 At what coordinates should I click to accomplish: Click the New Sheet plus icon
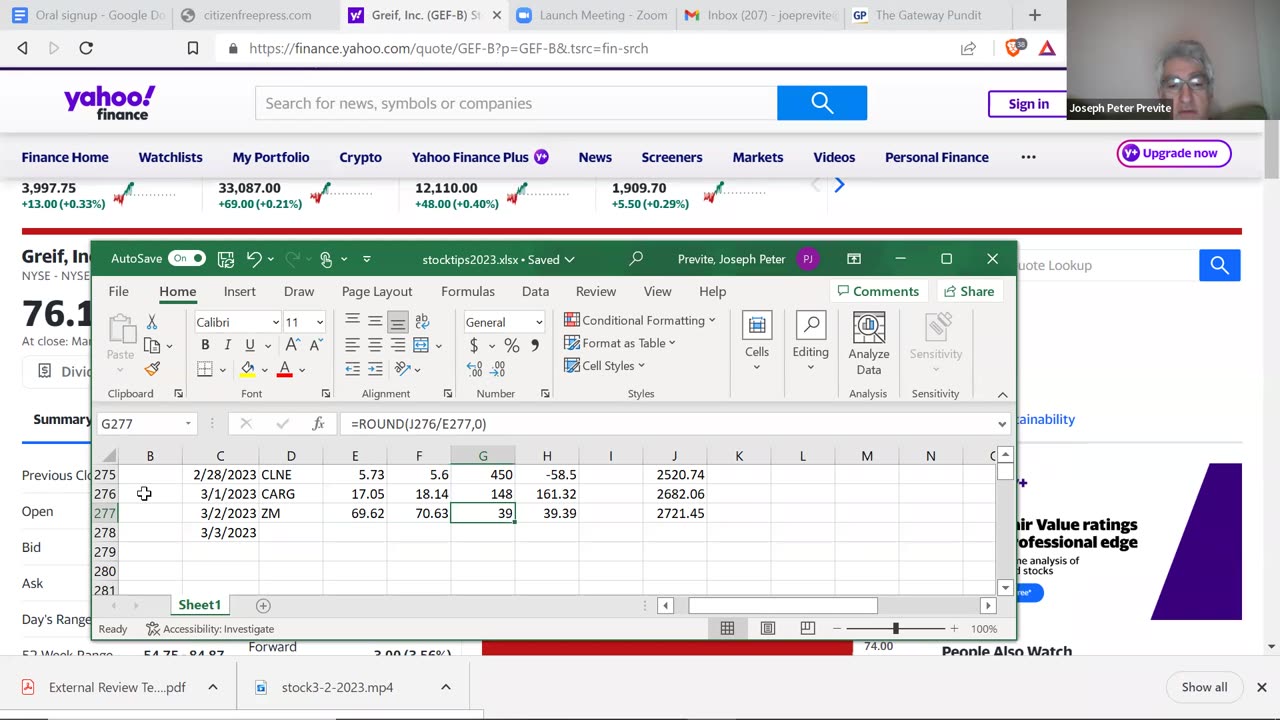click(x=263, y=605)
